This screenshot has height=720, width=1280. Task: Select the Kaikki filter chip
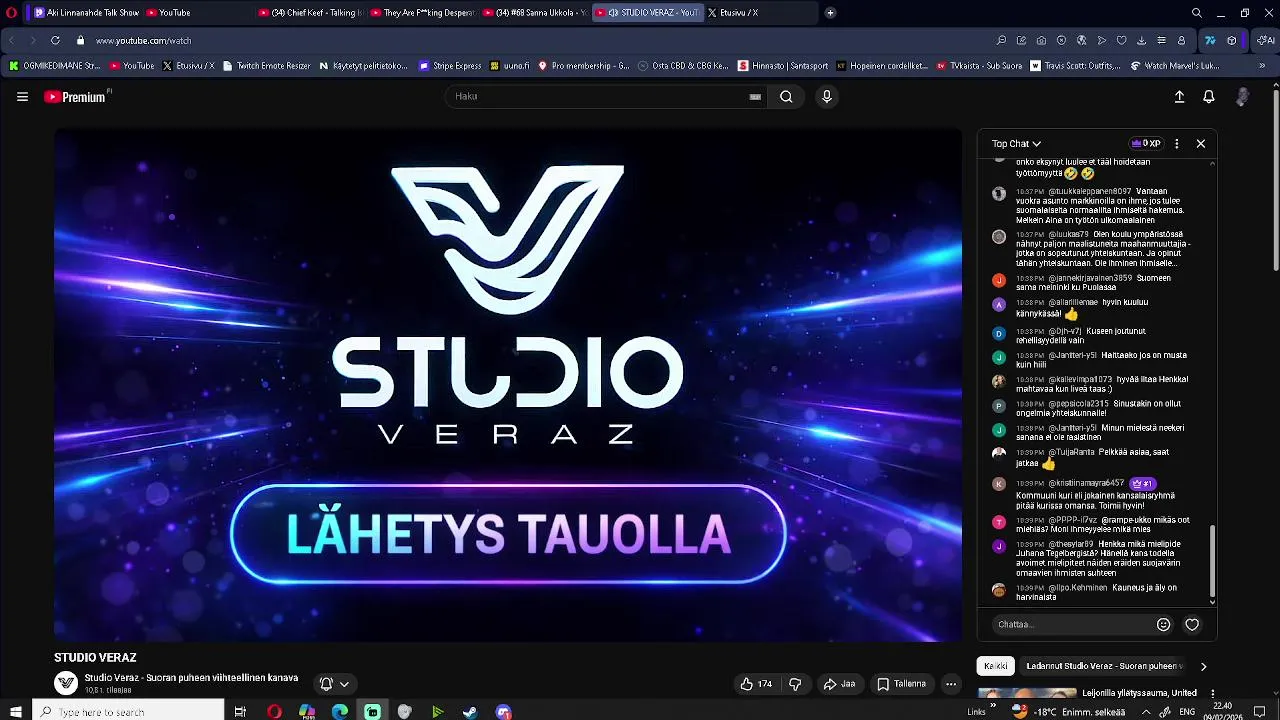(x=996, y=666)
